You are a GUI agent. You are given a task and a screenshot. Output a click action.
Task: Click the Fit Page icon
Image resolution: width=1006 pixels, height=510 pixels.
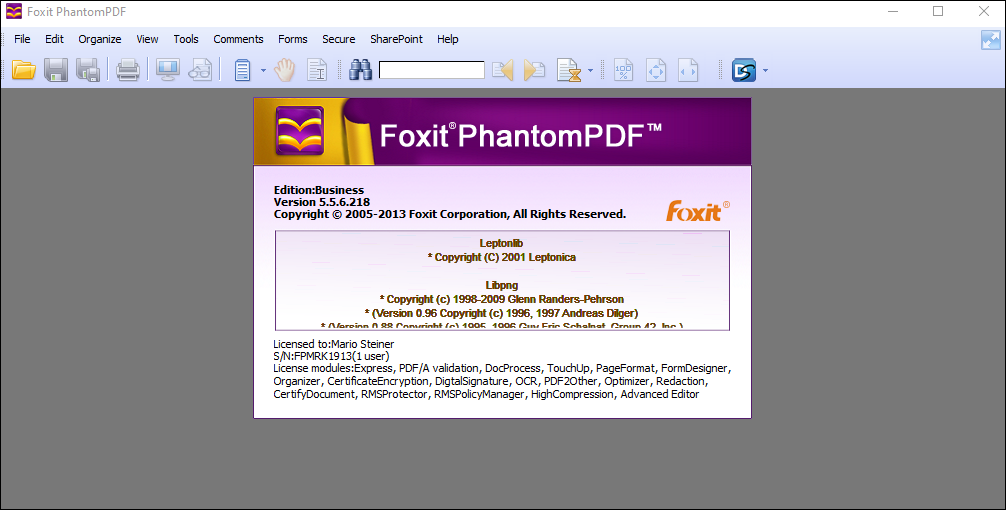655,70
